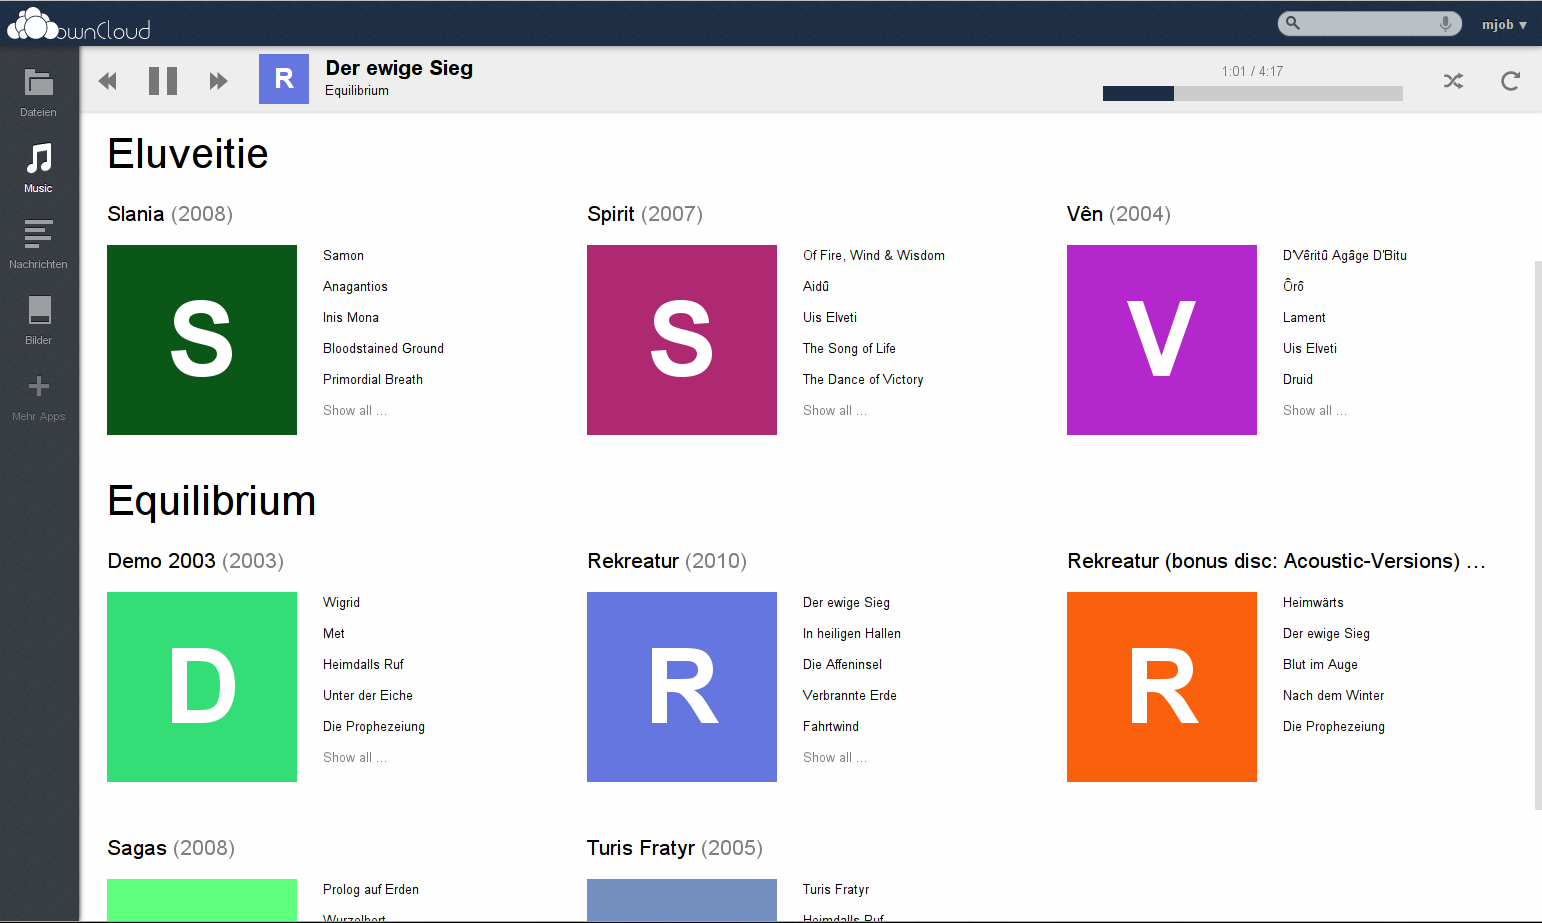Viewport: 1542px width, 923px height.
Task: Play the track Heimwärts
Action: pos(1313,603)
